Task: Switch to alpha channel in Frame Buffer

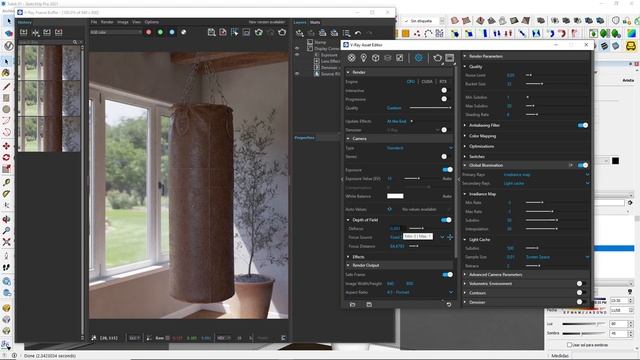Action: 184,32
